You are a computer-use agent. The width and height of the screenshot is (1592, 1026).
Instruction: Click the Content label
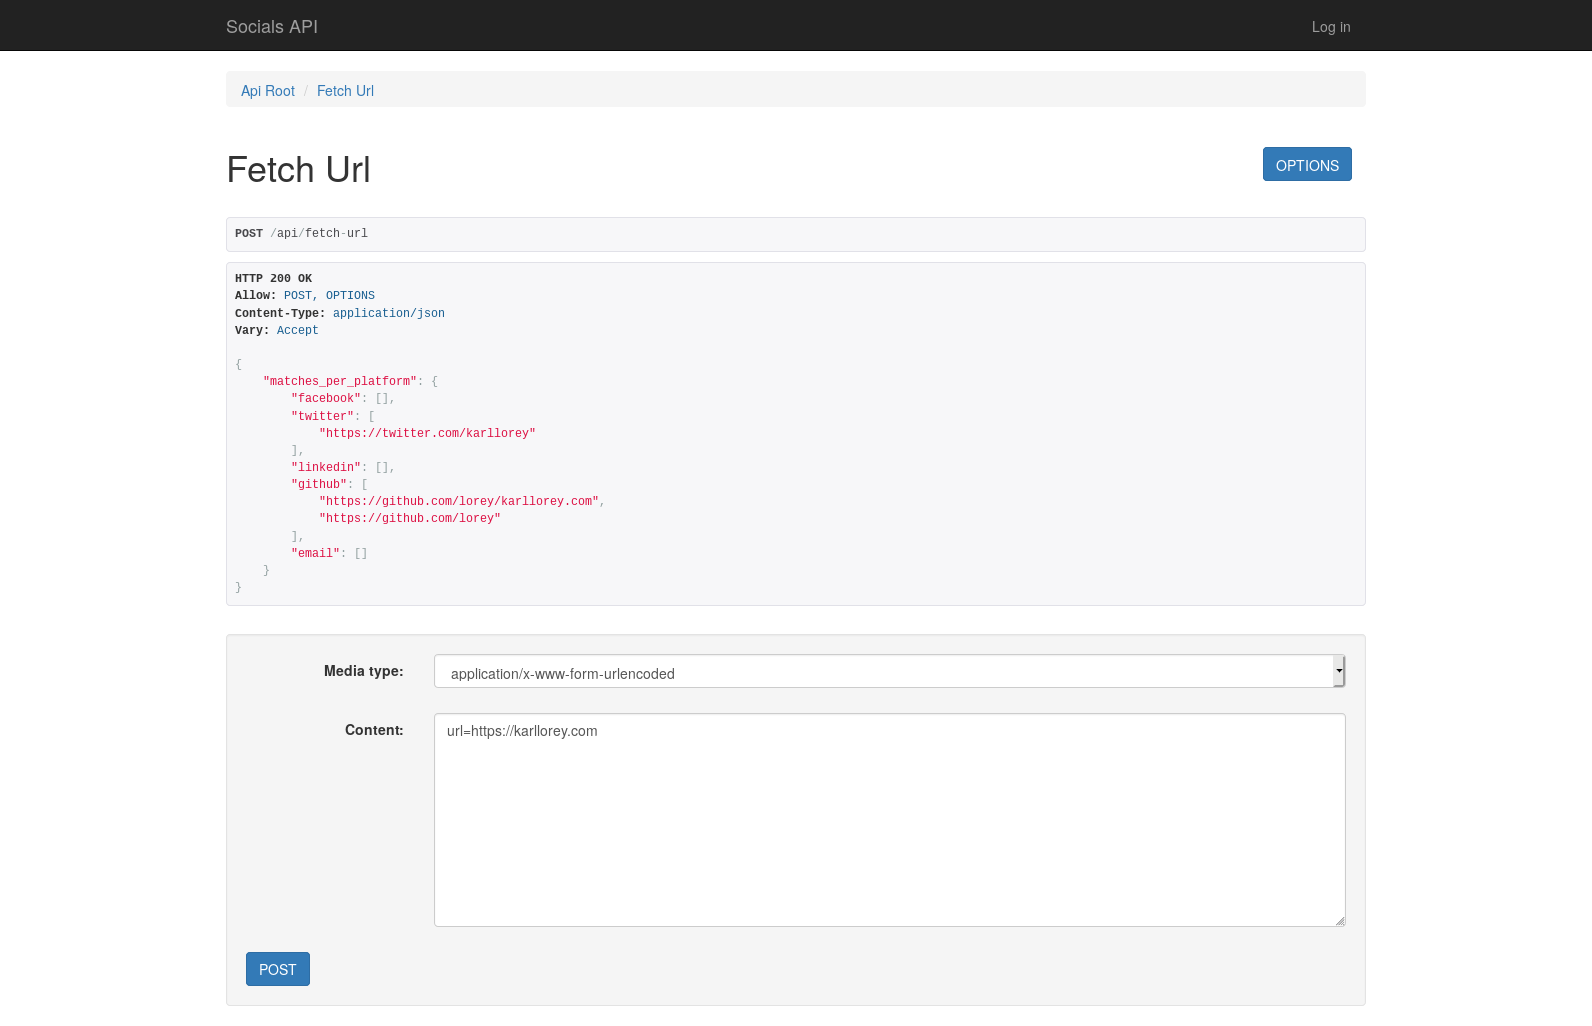pyautogui.click(x=374, y=730)
